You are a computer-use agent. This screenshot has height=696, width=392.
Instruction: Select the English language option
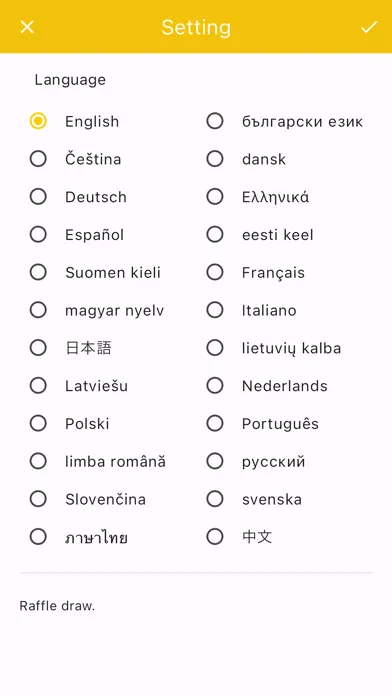coord(38,121)
